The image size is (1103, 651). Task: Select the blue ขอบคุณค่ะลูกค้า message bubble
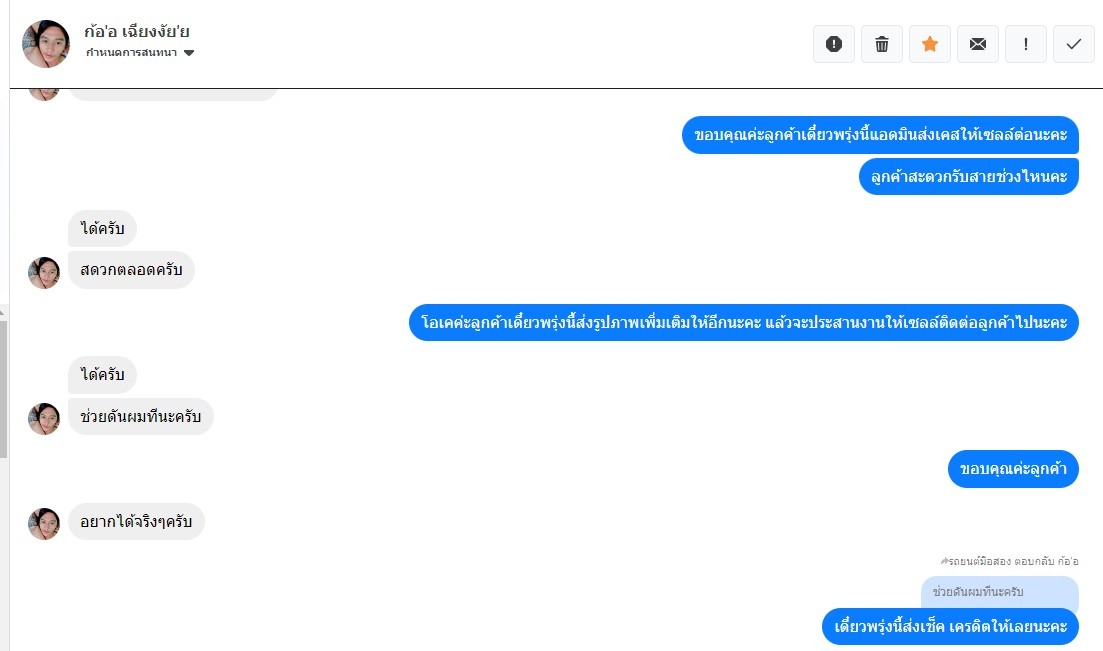pyautogui.click(x=1013, y=469)
